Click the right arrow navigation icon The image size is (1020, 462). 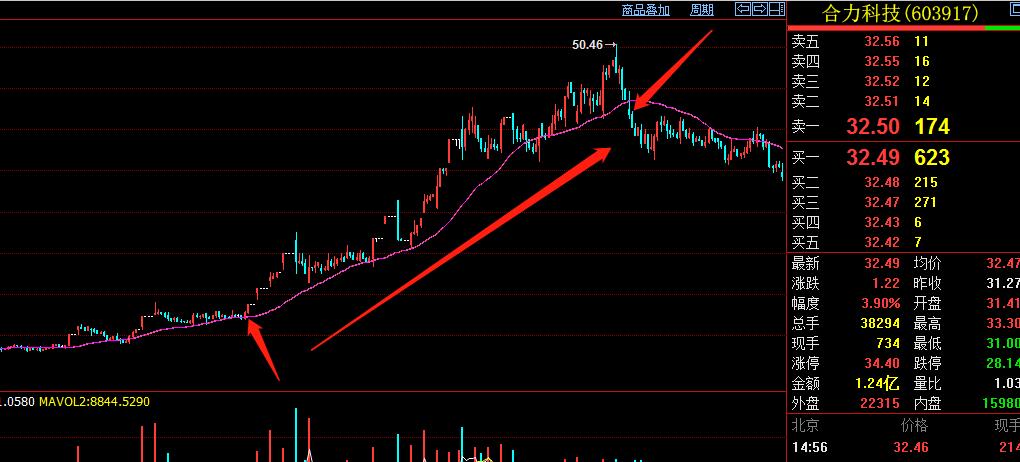pyautogui.click(x=758, y=9)
